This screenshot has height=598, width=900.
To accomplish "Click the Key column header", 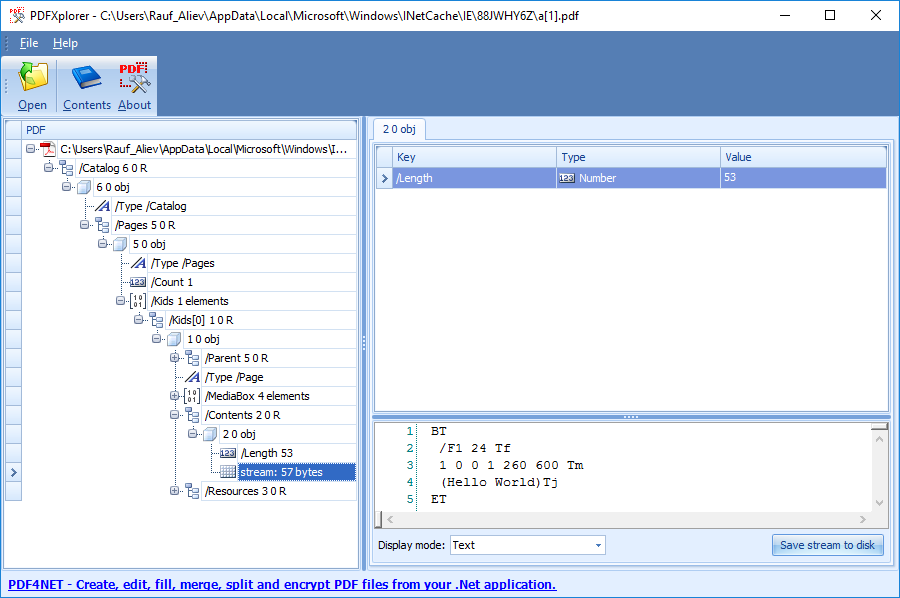I will point(474,157).
